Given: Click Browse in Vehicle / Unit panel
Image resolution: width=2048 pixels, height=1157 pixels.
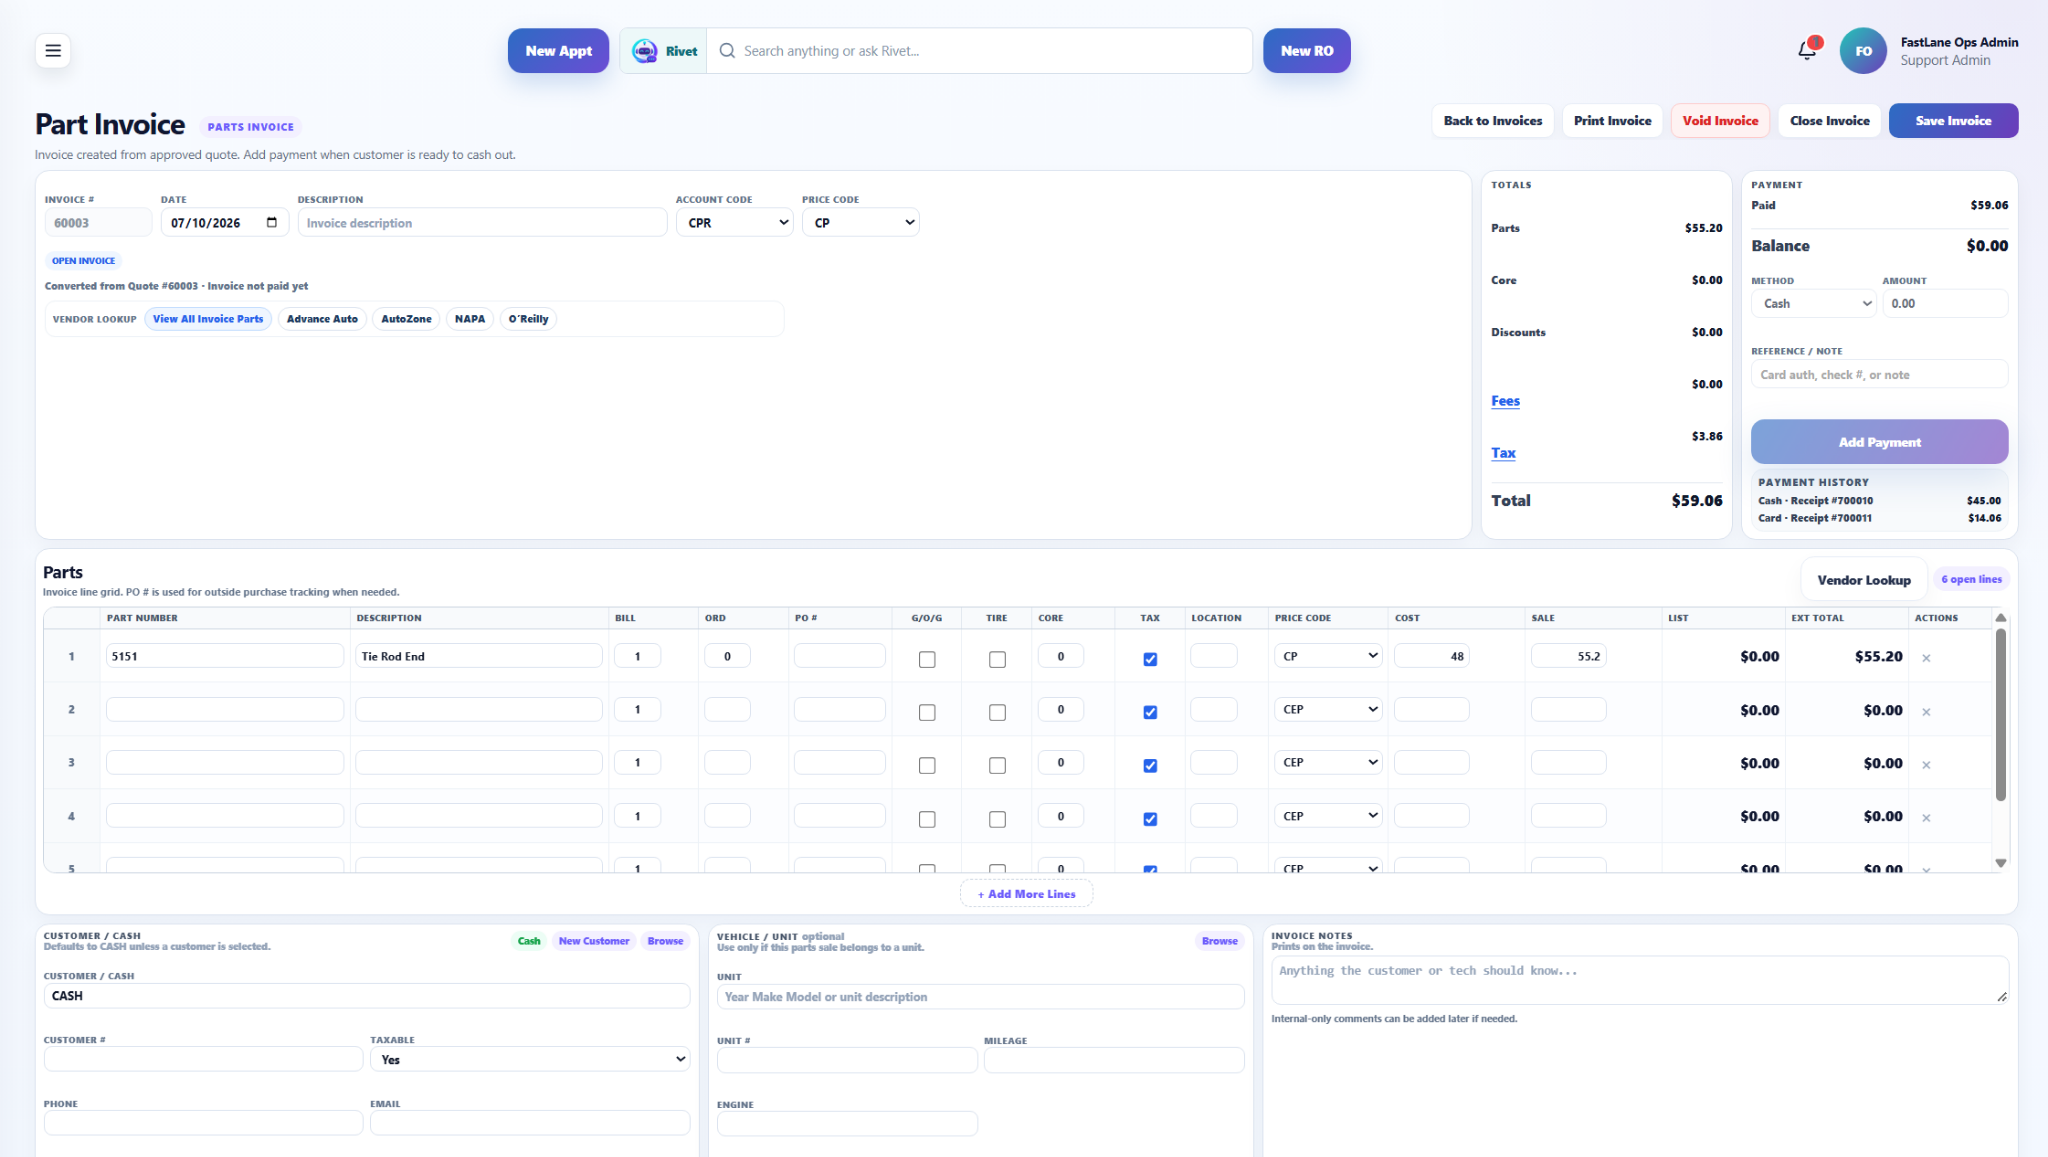Looking at the screenshot, I should point(1219,941).
